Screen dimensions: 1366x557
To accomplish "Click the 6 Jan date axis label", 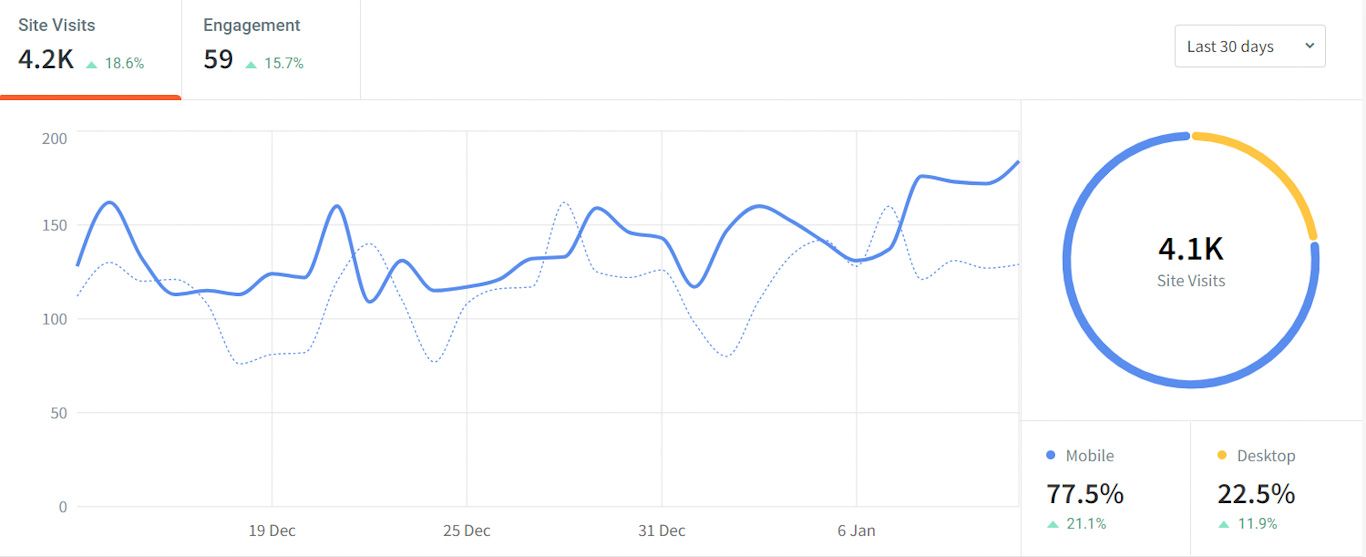I will 856,531.
